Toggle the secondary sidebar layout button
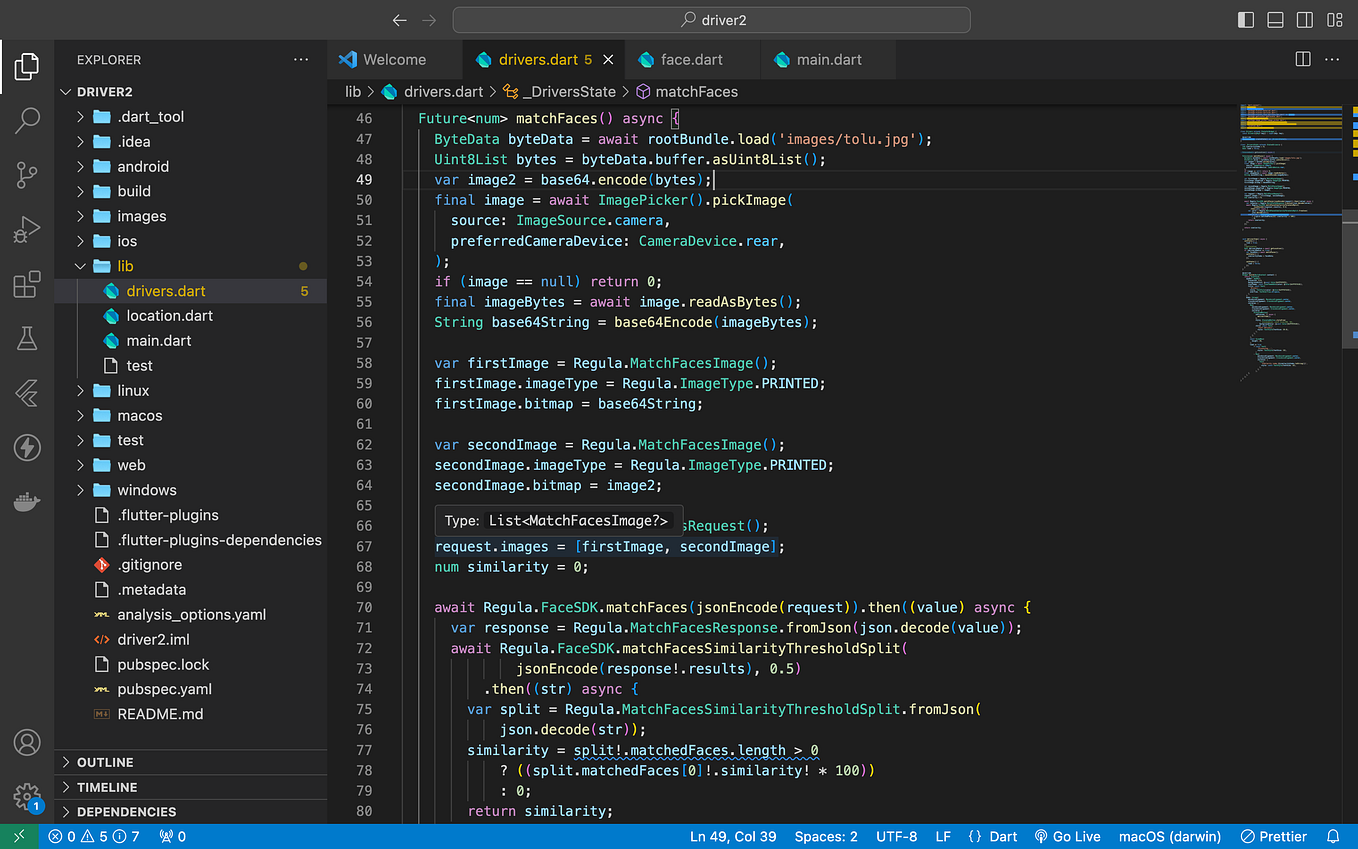This screenshot has height=849, width=1358. pyautogui.click(x=1305, y=20)
